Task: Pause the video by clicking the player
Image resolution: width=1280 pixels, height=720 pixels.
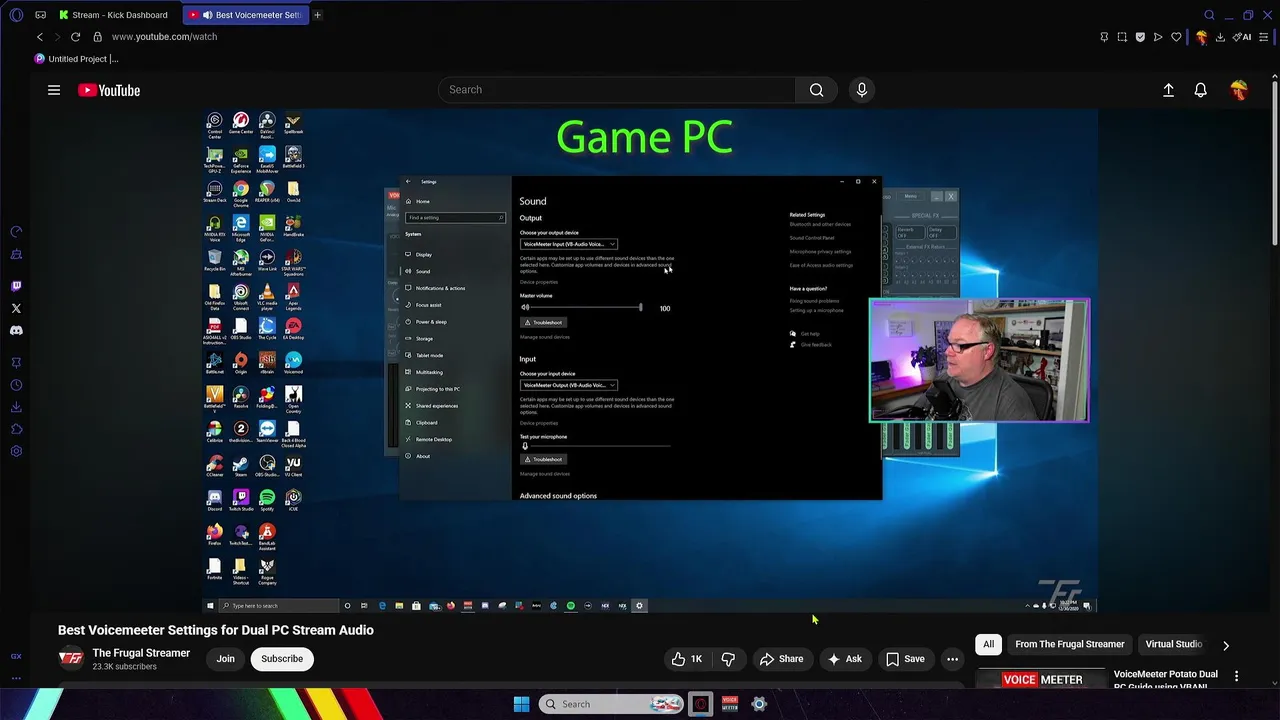Action: click(650, 361)
